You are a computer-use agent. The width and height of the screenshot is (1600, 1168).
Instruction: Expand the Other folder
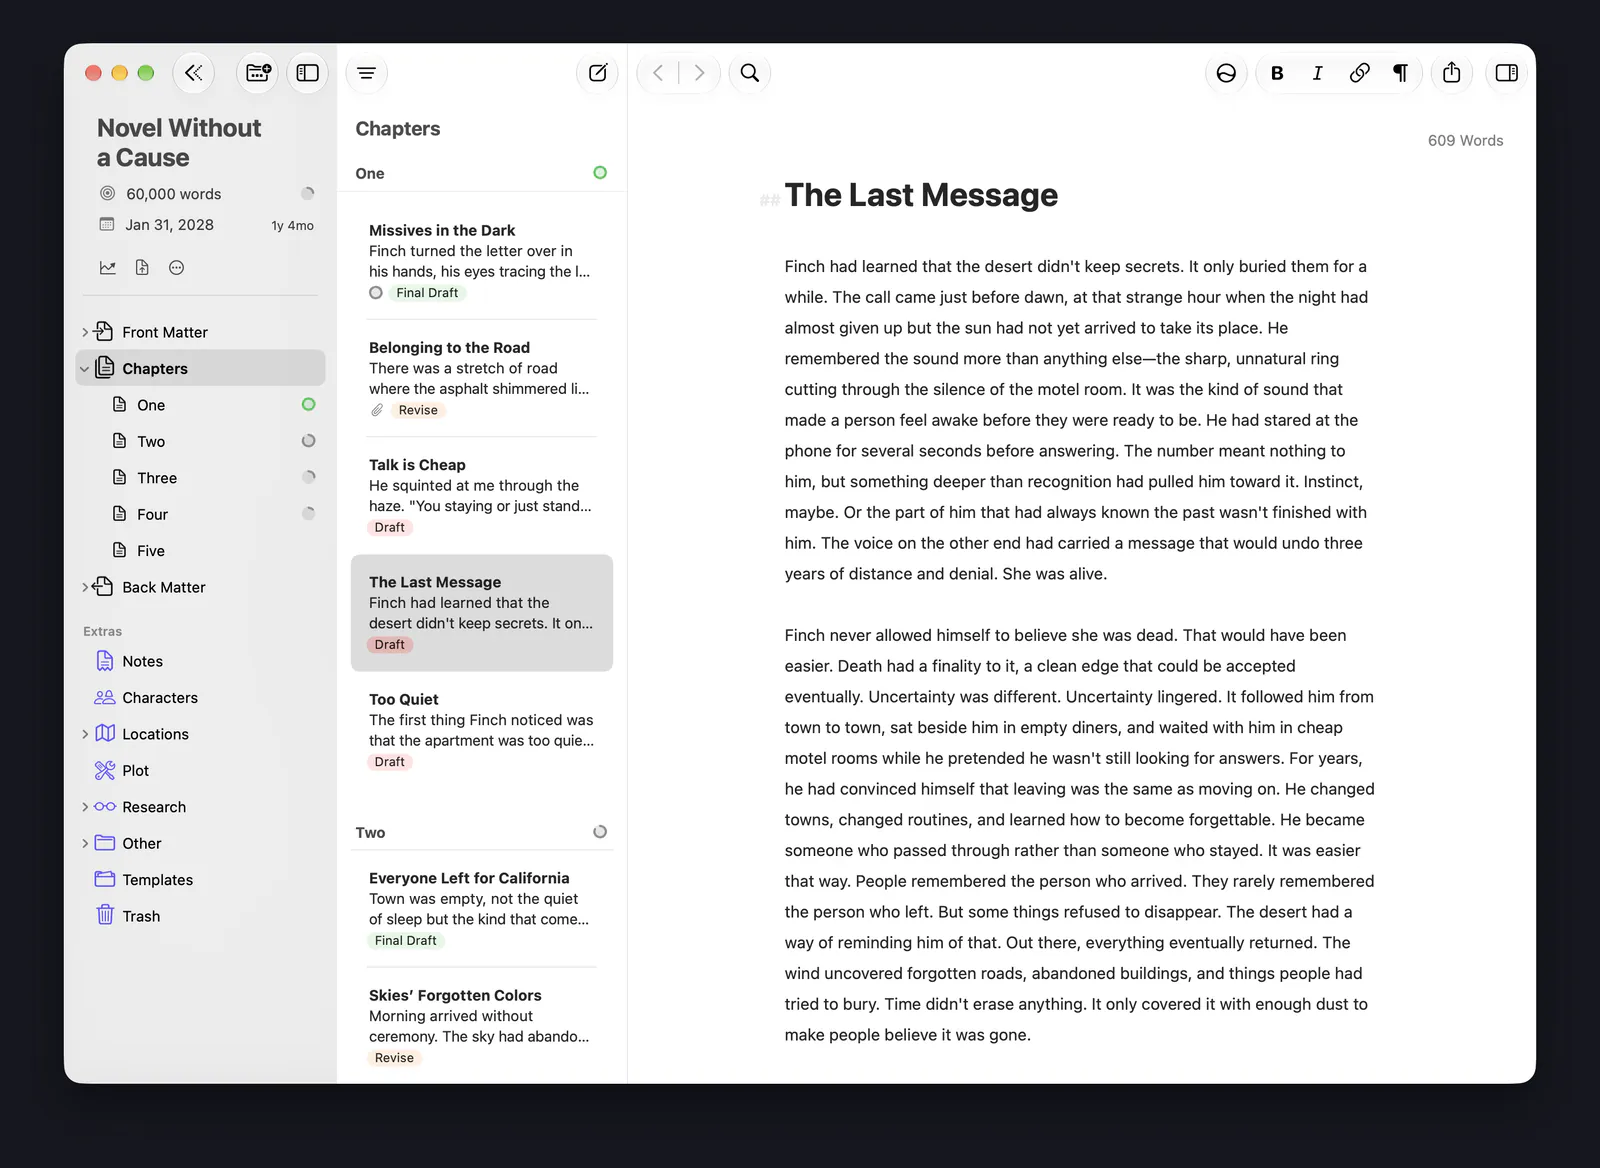coord(85,844)
